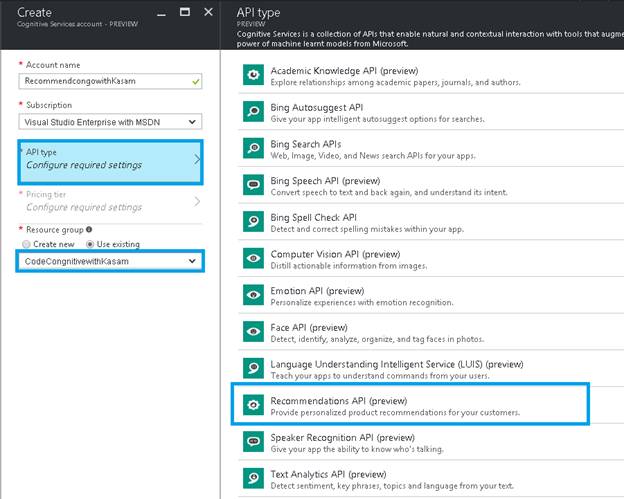Click the Speaker Recognition API icon
Image resolution: width=624 pixels, height=499 pixels.
(x=254, y=441)
